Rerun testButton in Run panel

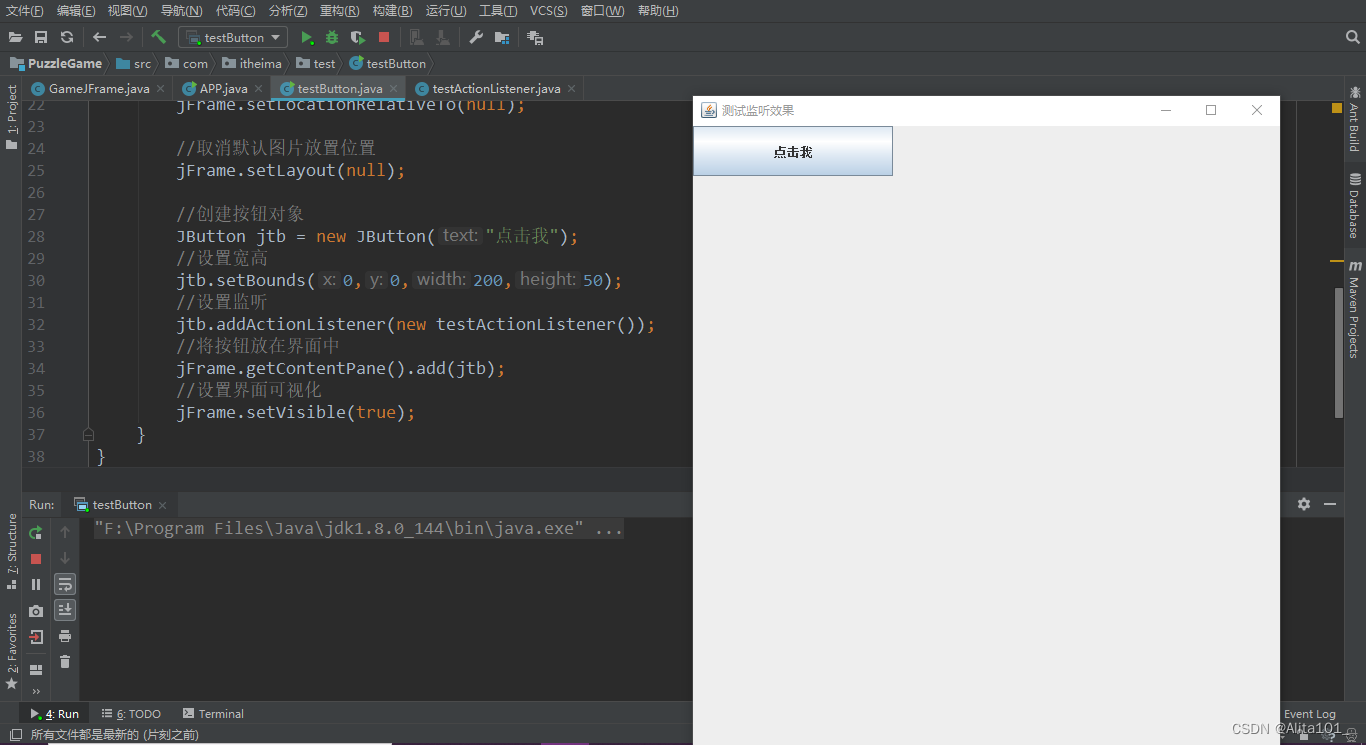36,532
